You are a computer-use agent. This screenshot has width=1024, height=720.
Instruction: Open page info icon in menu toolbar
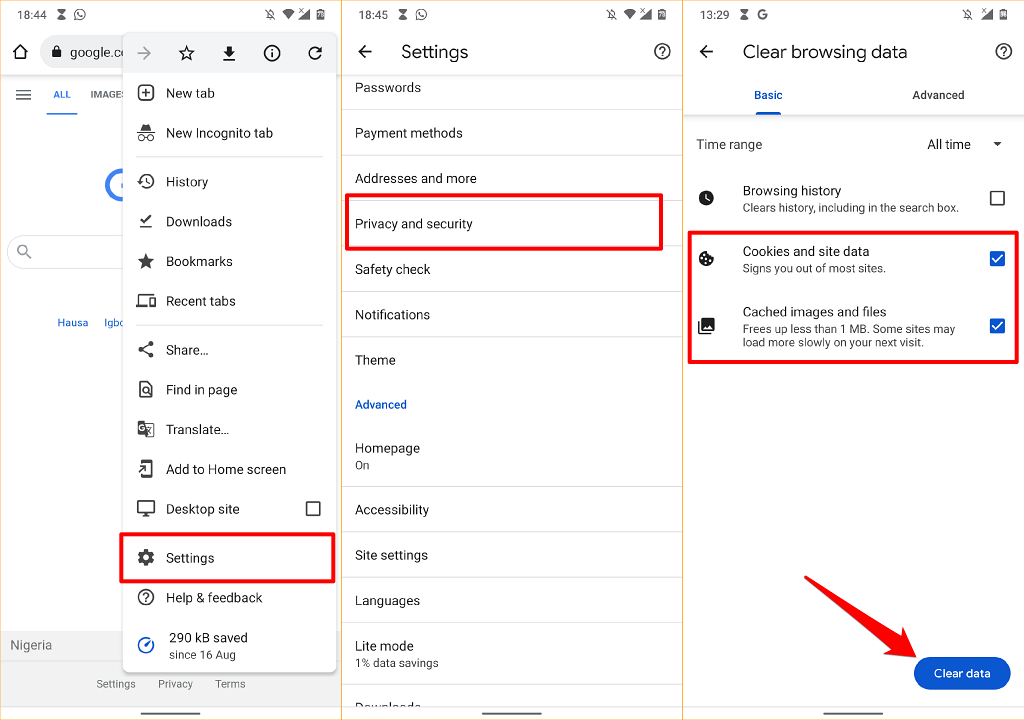pyautogui.click(x=272, y=53)
